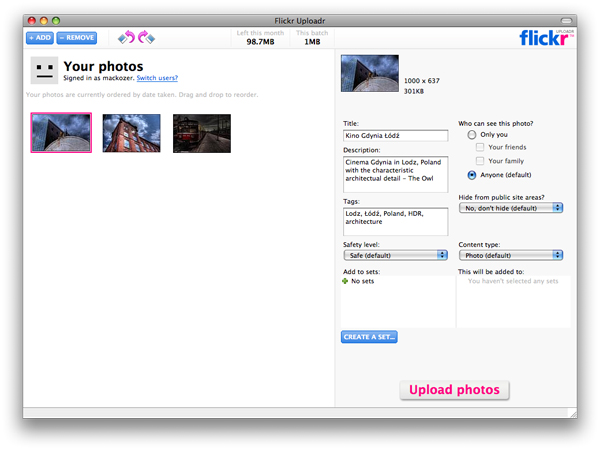This screenshot has height=450, width=600.
Task: Click the CREATE A SET button
Action: [x=369, y=337]
